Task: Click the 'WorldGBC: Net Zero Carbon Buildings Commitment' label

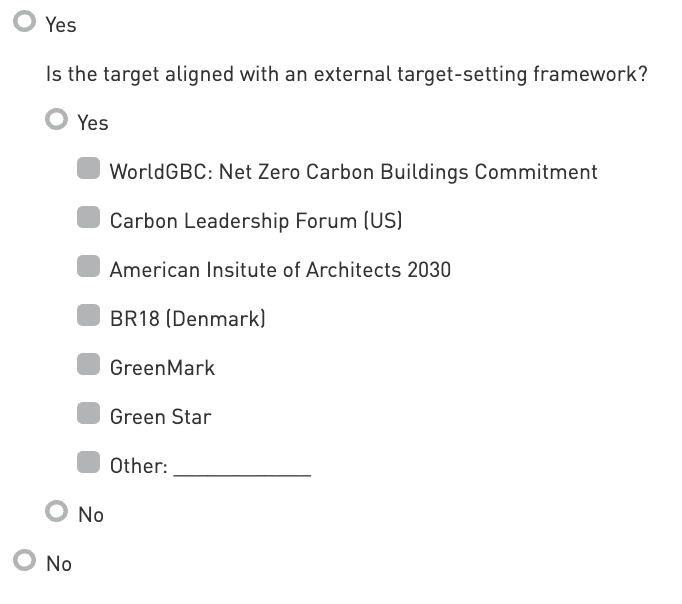Action: click(353, 172)
